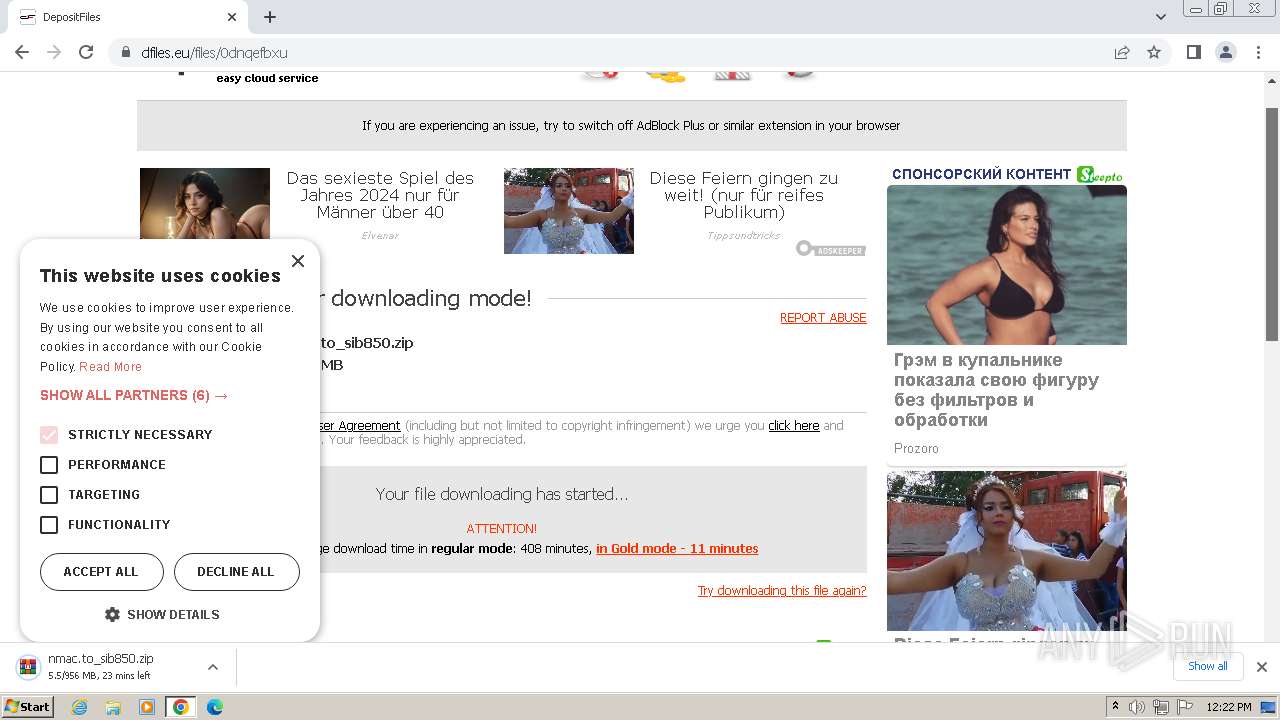Open network status tray icon
Viewport: 1280px width, 720px height.
coord(1160,707)
